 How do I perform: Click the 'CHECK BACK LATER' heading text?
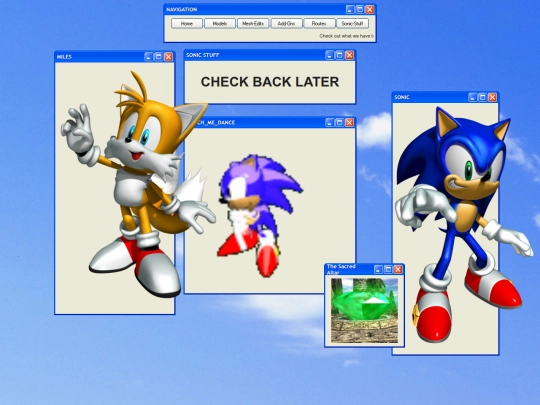[x=270, y=82]
